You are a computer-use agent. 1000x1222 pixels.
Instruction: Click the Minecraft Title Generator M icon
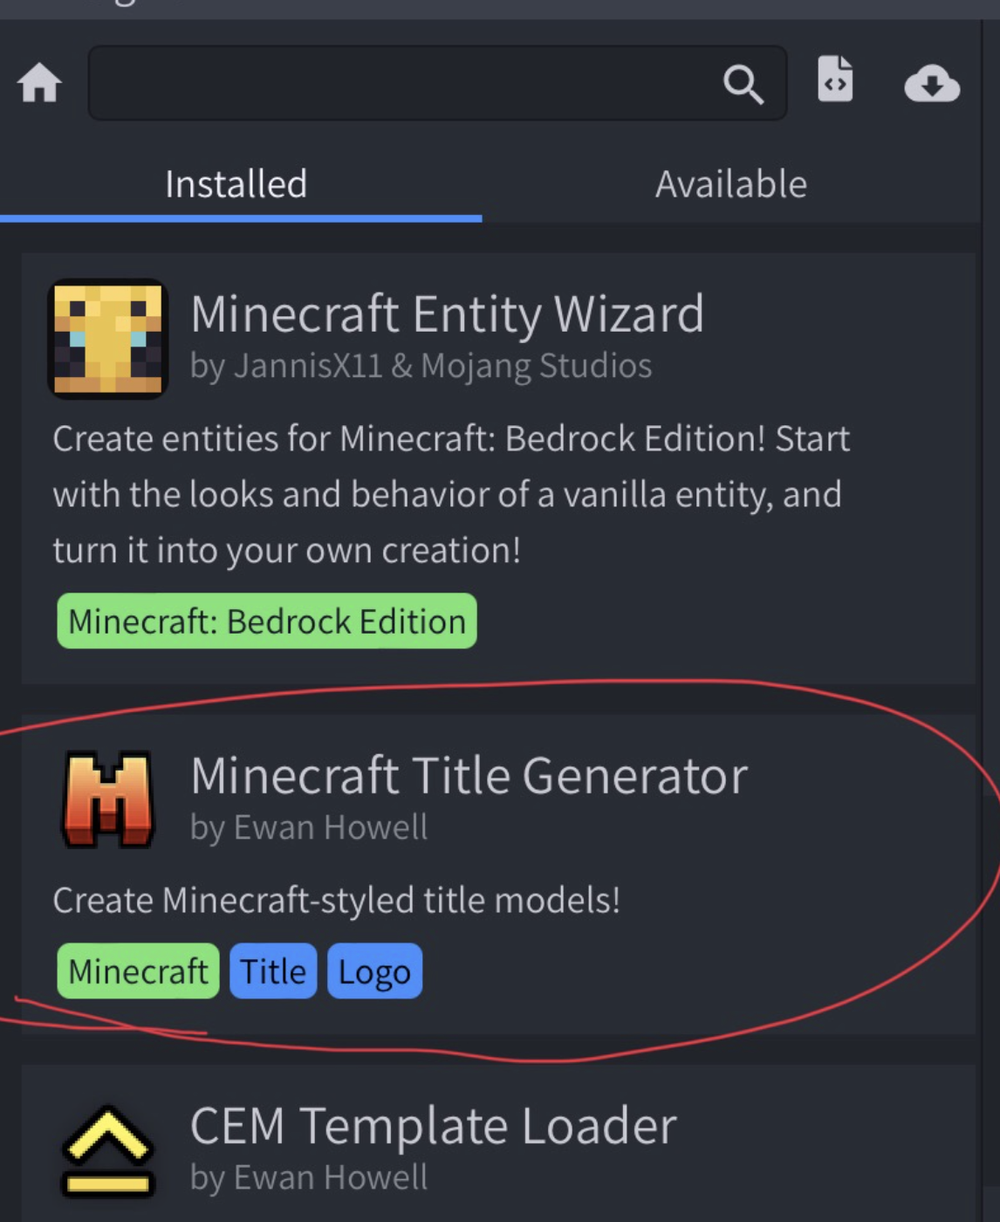point(108,801)
